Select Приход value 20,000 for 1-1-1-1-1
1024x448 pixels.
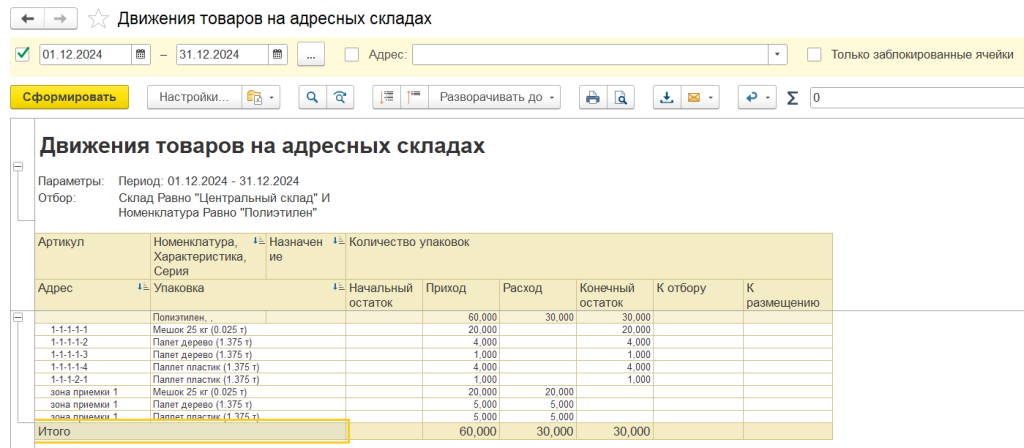(461, 330)
